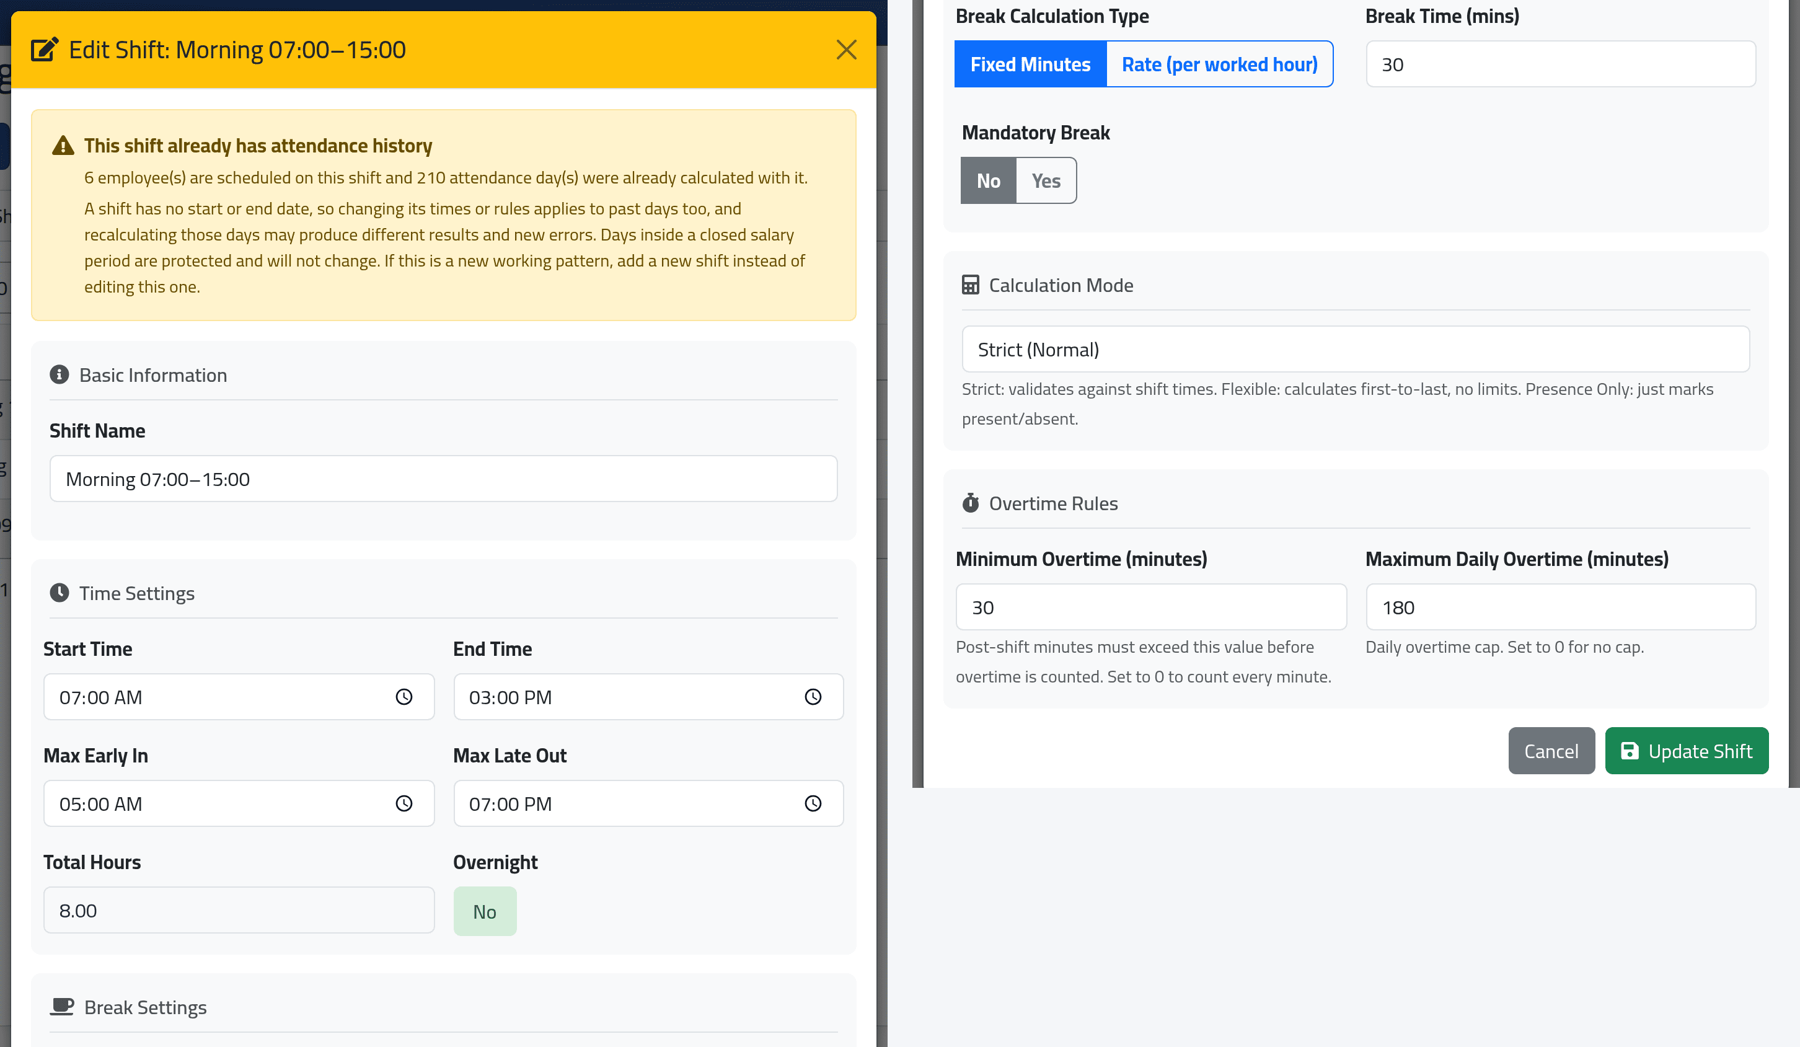Screen dimensions: 1800x1047
Task: Click the Start Time 07:00 AM field
Action: pyautogui.click(x=238, y=697)
